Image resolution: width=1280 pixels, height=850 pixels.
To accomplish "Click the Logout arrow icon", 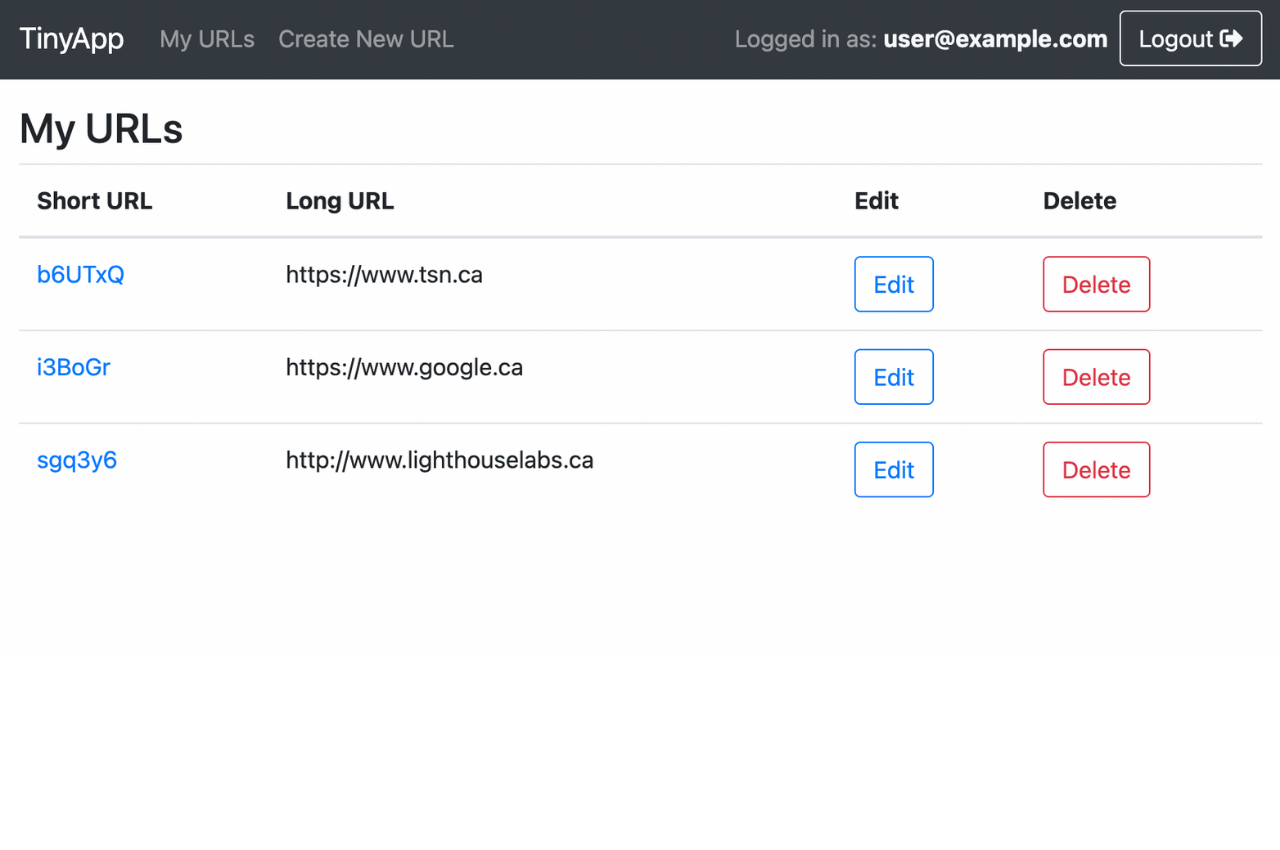I will tap(1231, 39).
